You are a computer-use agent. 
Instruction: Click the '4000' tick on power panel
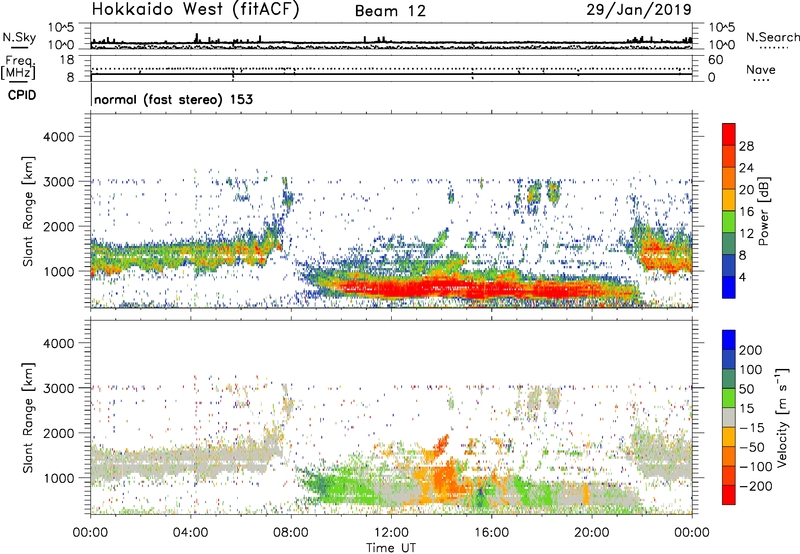(58, 137)
